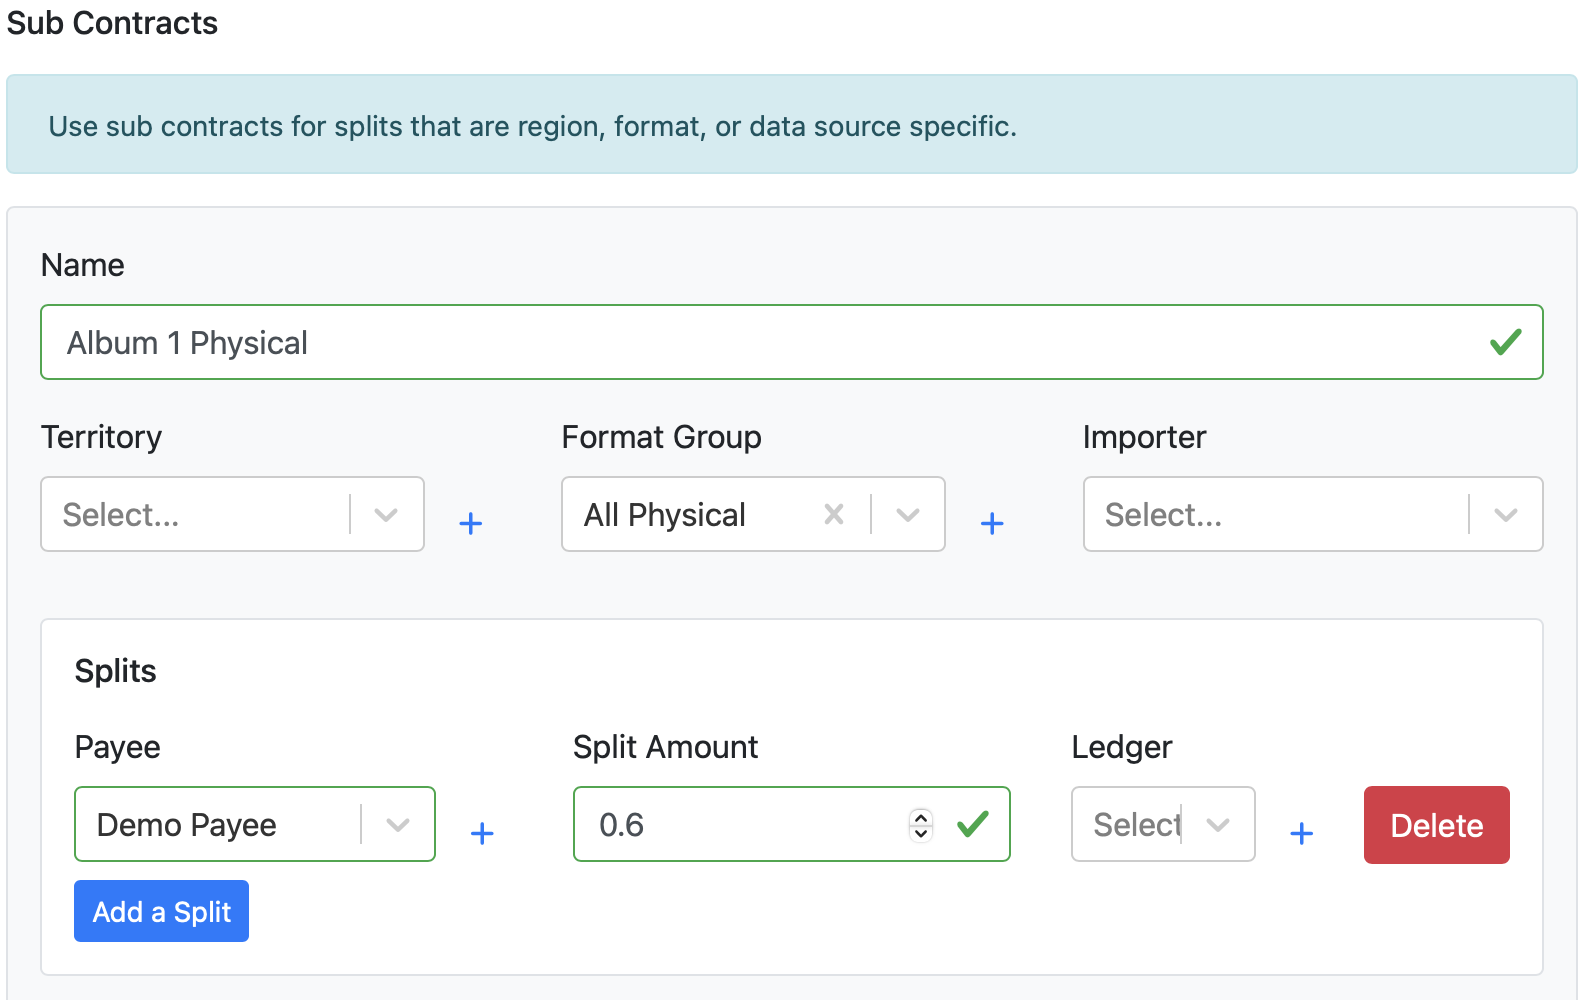Click the sub contracts info banner

(x=791, y=125)
